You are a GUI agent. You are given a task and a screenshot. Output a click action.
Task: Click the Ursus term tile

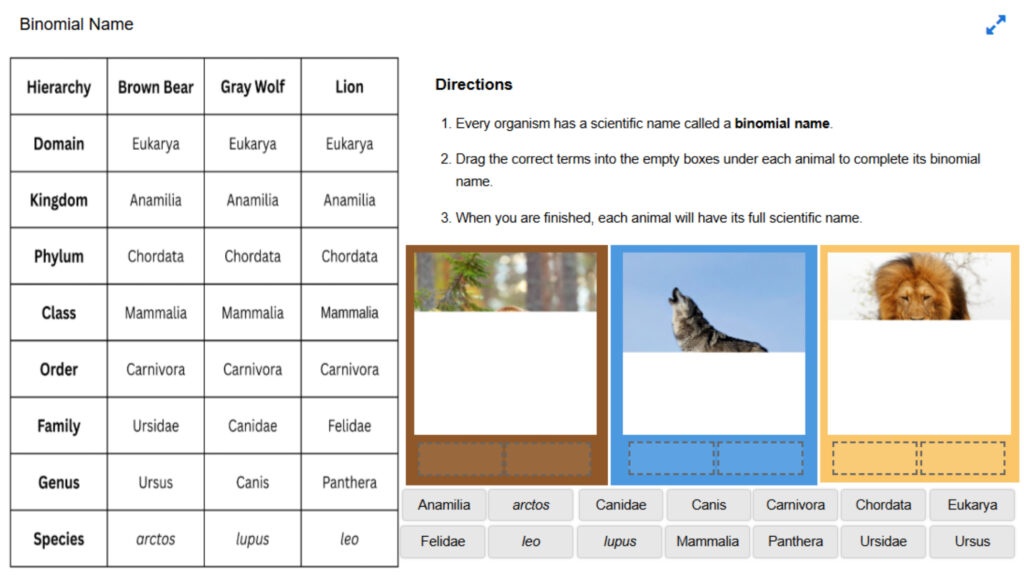(971, 541)
